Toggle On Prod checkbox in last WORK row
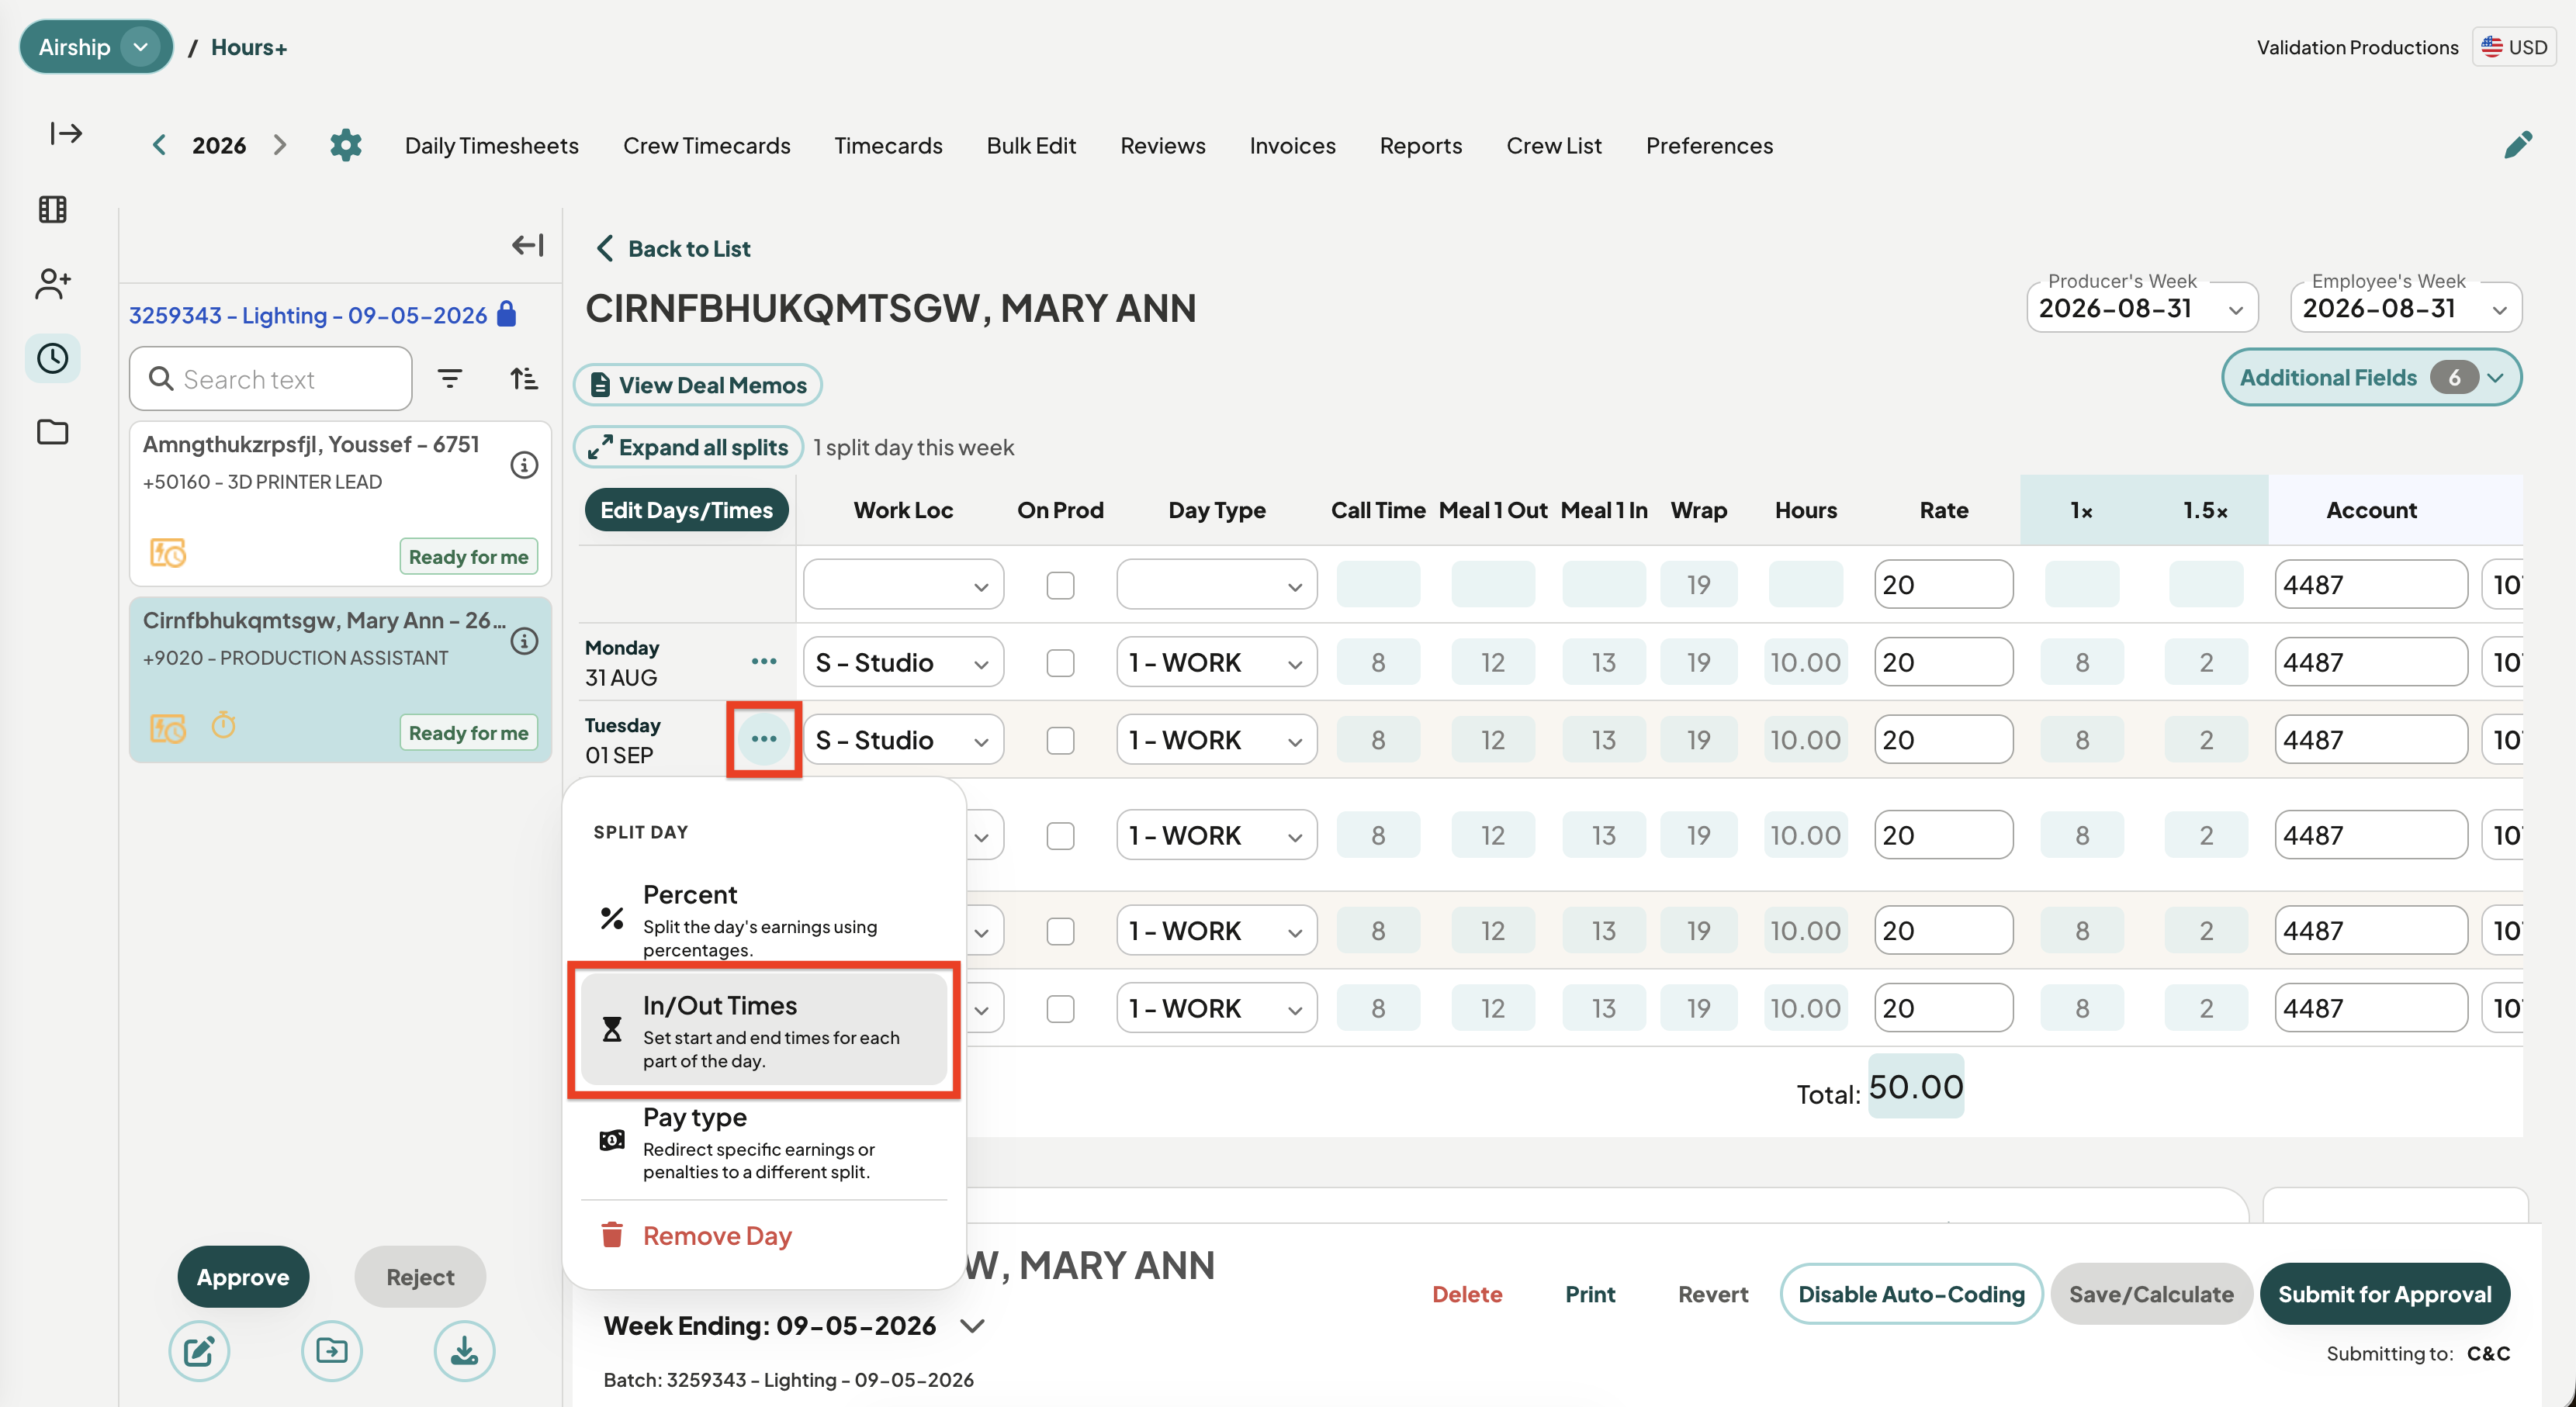2576x1407 pixels. pos(1060,1009)
